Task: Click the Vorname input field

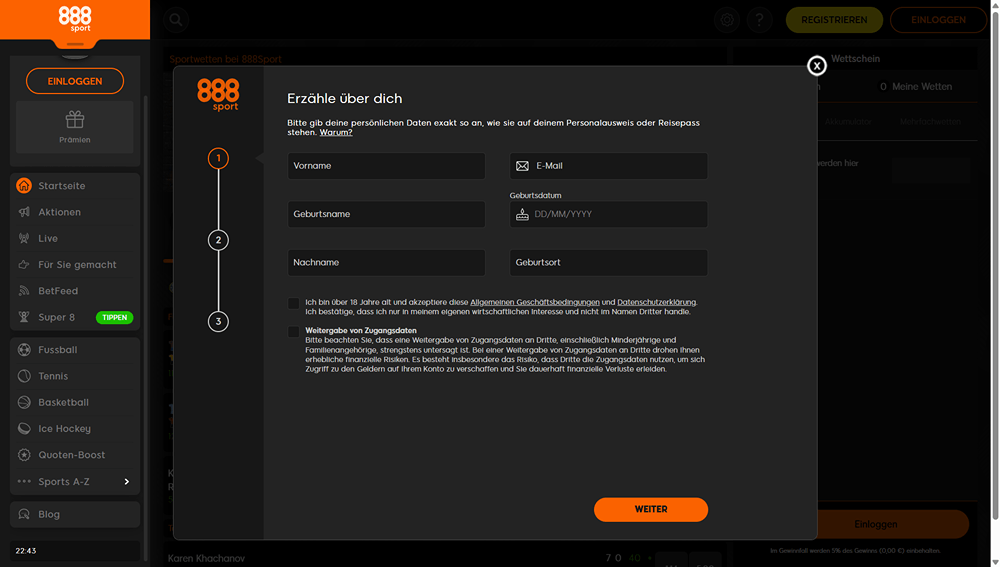Action: coord(386,166)
